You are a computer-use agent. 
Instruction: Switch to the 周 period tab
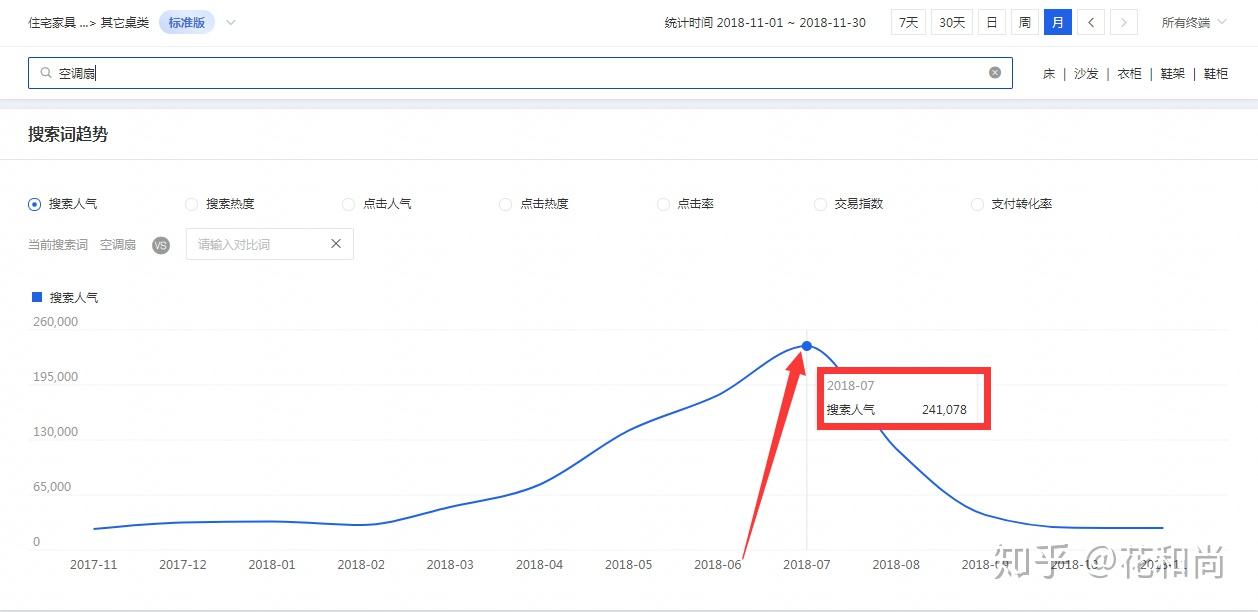(1025, 22)
